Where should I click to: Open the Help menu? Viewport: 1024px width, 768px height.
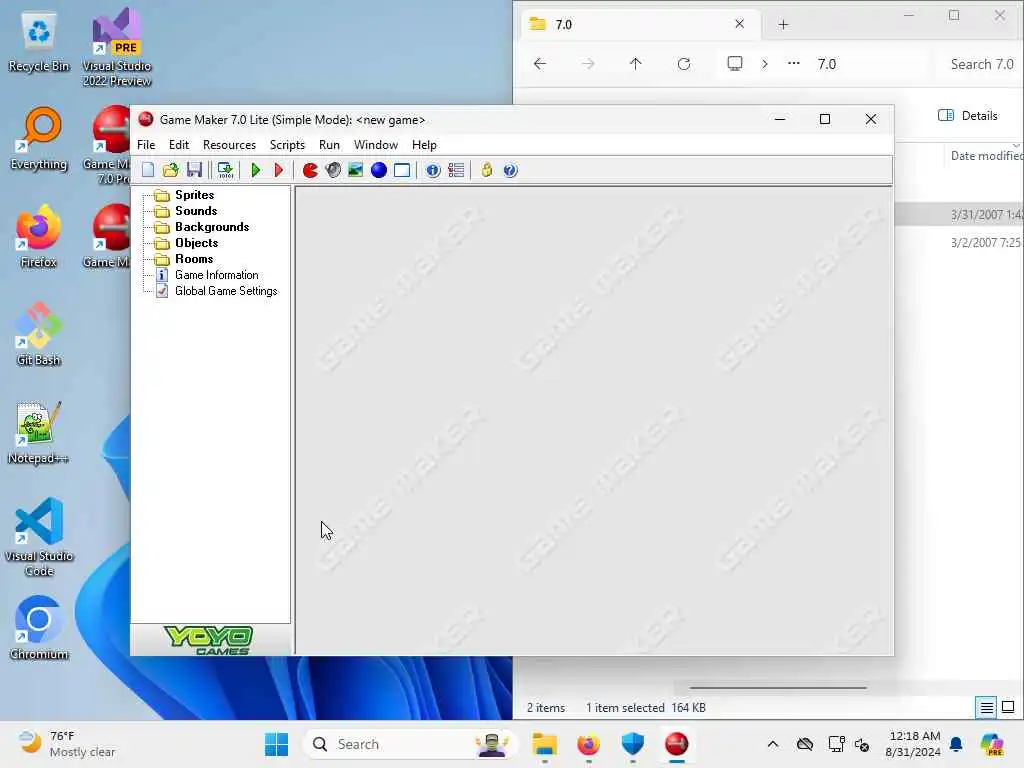(x=424, y=145)
